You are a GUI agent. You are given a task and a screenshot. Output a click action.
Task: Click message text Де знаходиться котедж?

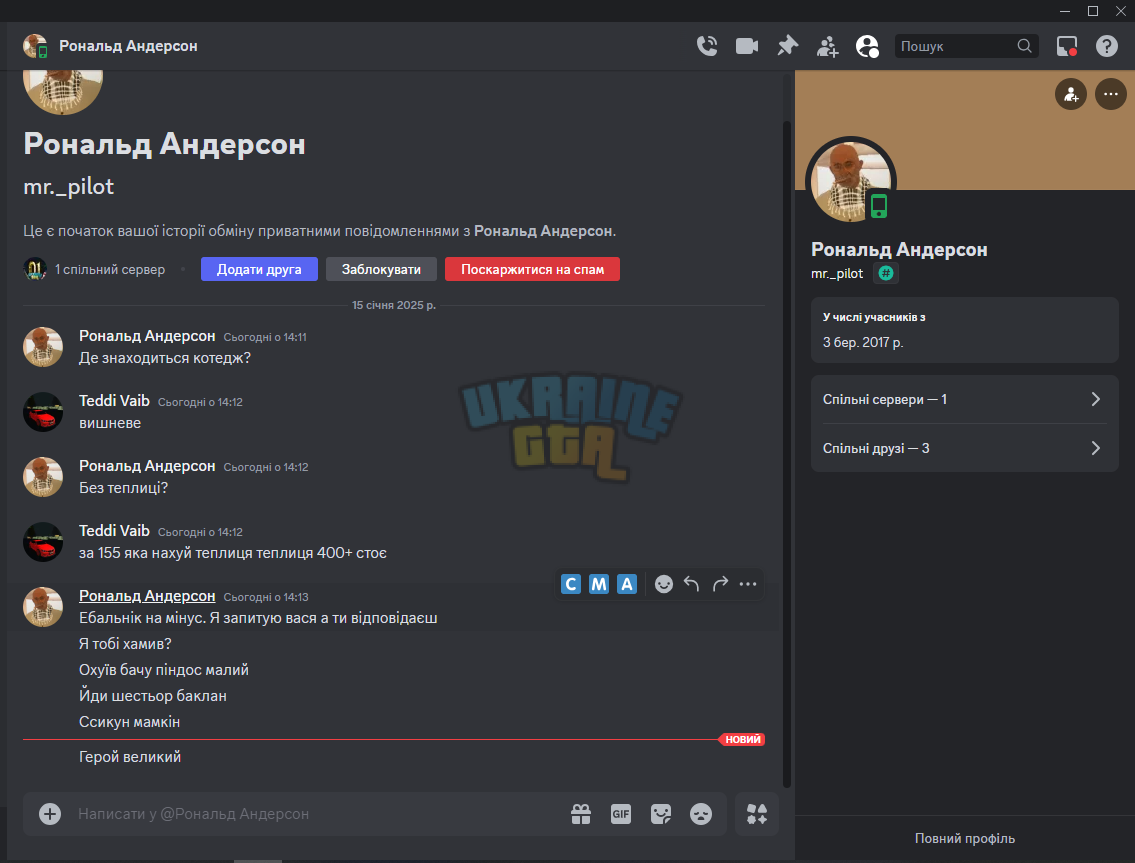pyautogui.click(x=165, y=358)
